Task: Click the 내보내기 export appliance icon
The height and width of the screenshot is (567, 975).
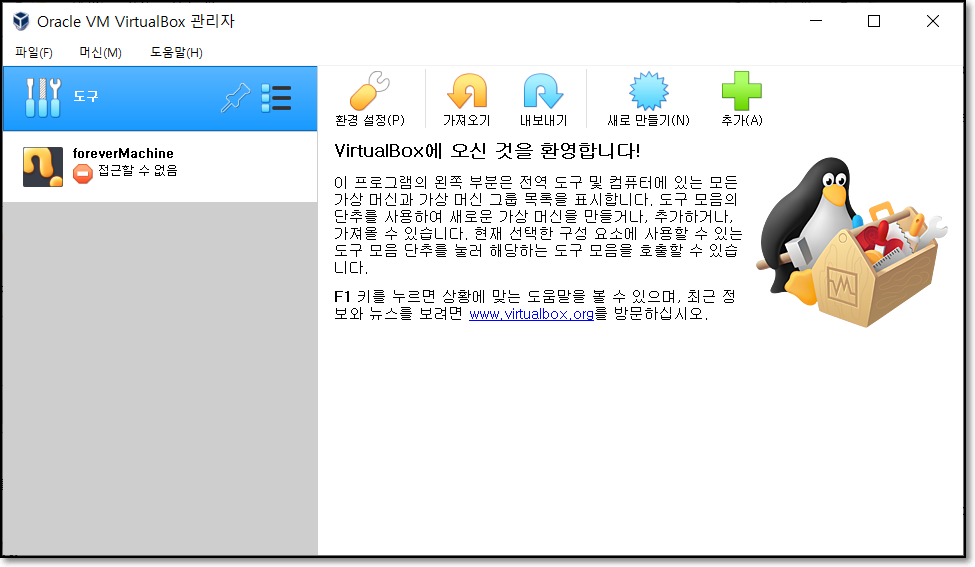Action: pos(543,91)
